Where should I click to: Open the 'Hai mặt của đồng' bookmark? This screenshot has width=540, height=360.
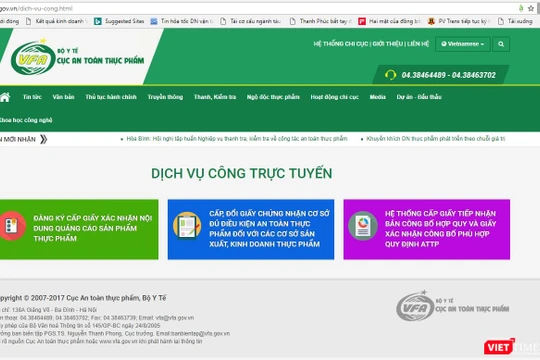390,21
